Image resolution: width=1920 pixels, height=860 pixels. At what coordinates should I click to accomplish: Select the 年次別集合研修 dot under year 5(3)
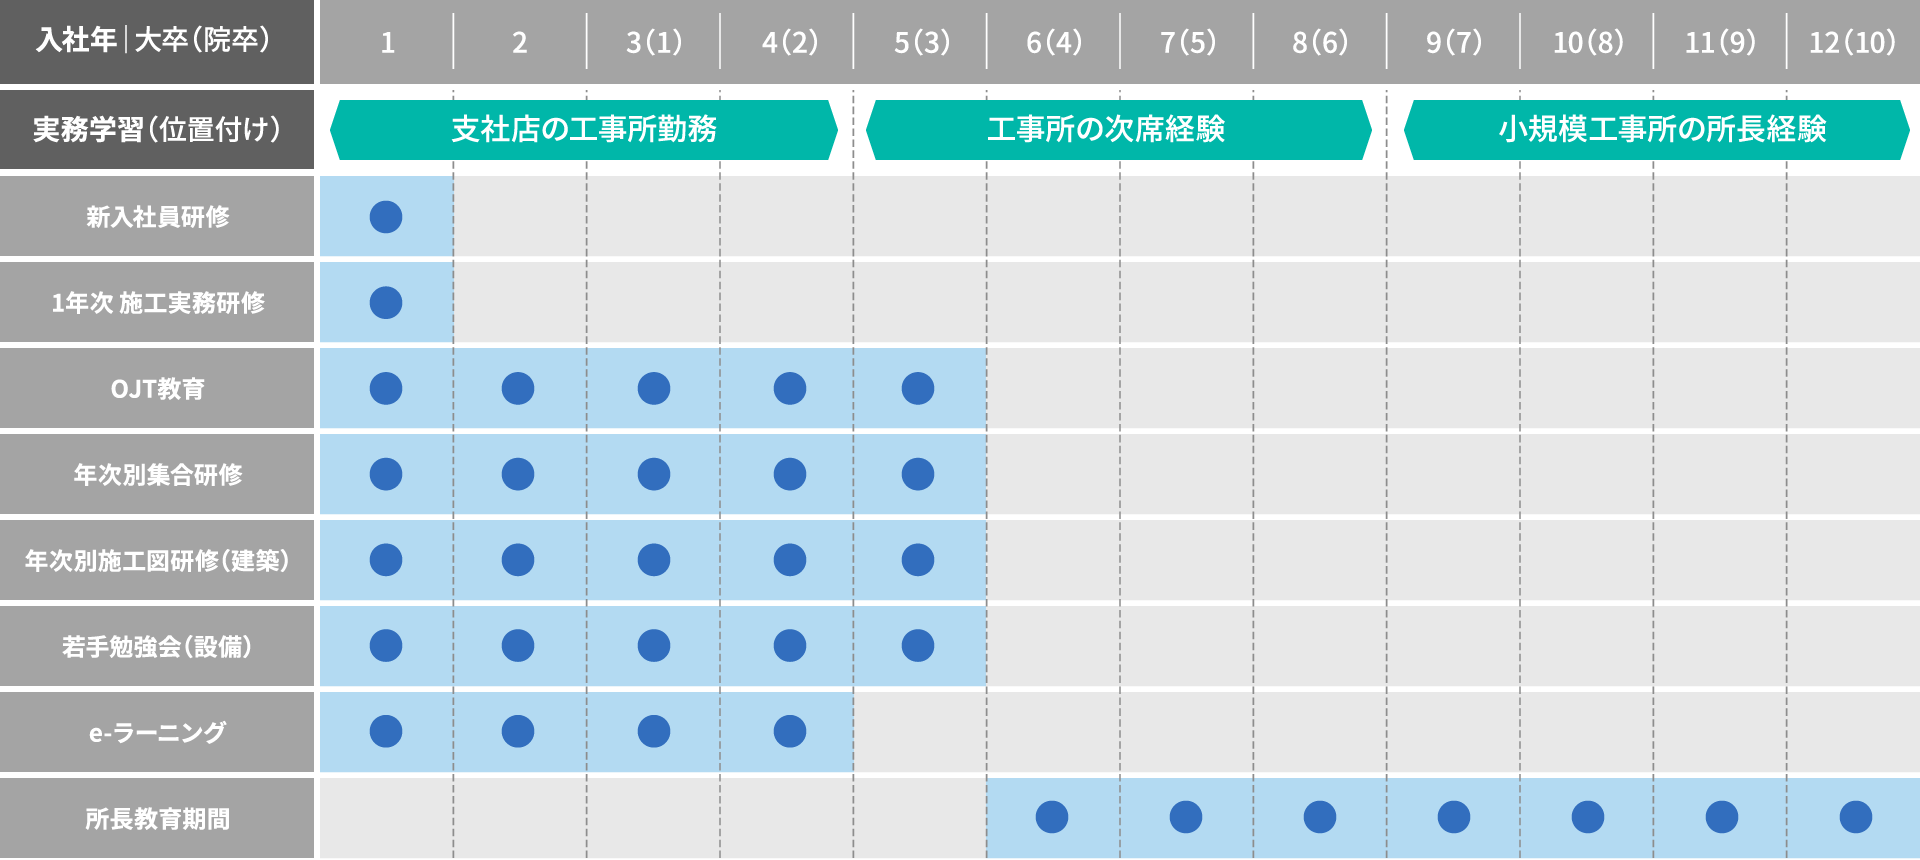tap(918, 474)
